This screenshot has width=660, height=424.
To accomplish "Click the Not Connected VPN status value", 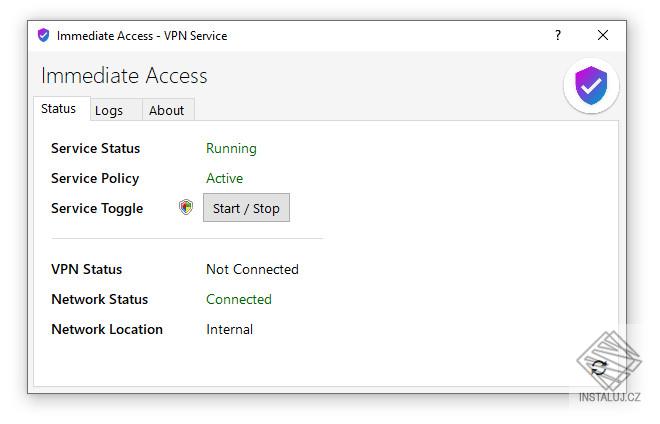I will (252, 269).
